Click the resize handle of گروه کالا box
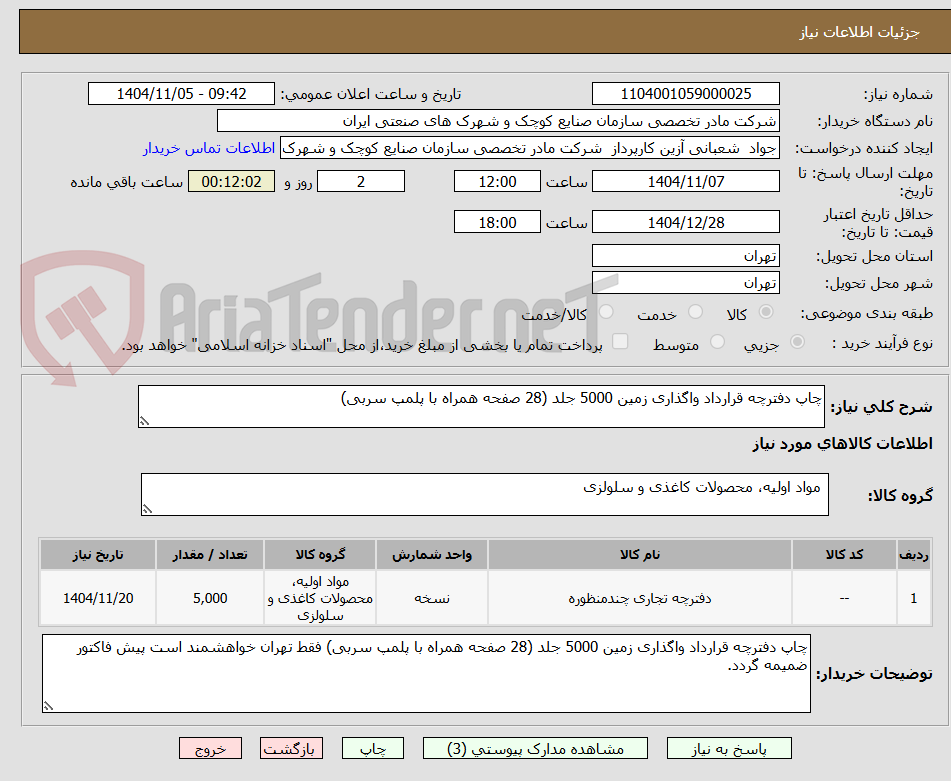 pos(145,509)
